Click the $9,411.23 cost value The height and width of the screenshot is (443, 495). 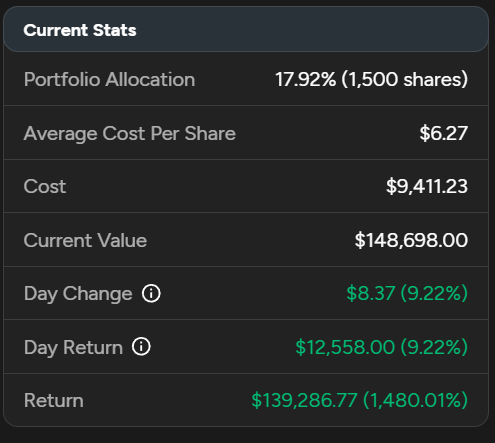(x=427, y=186)
